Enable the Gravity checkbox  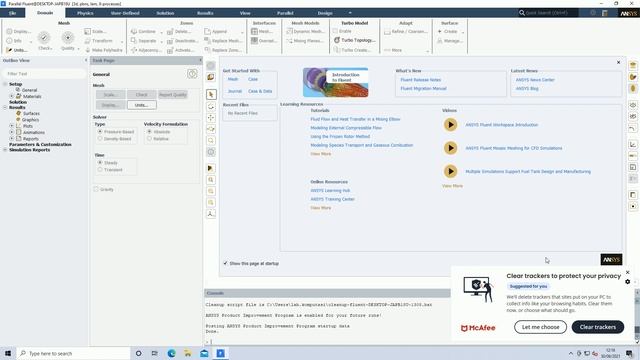[x=96, y=189]
